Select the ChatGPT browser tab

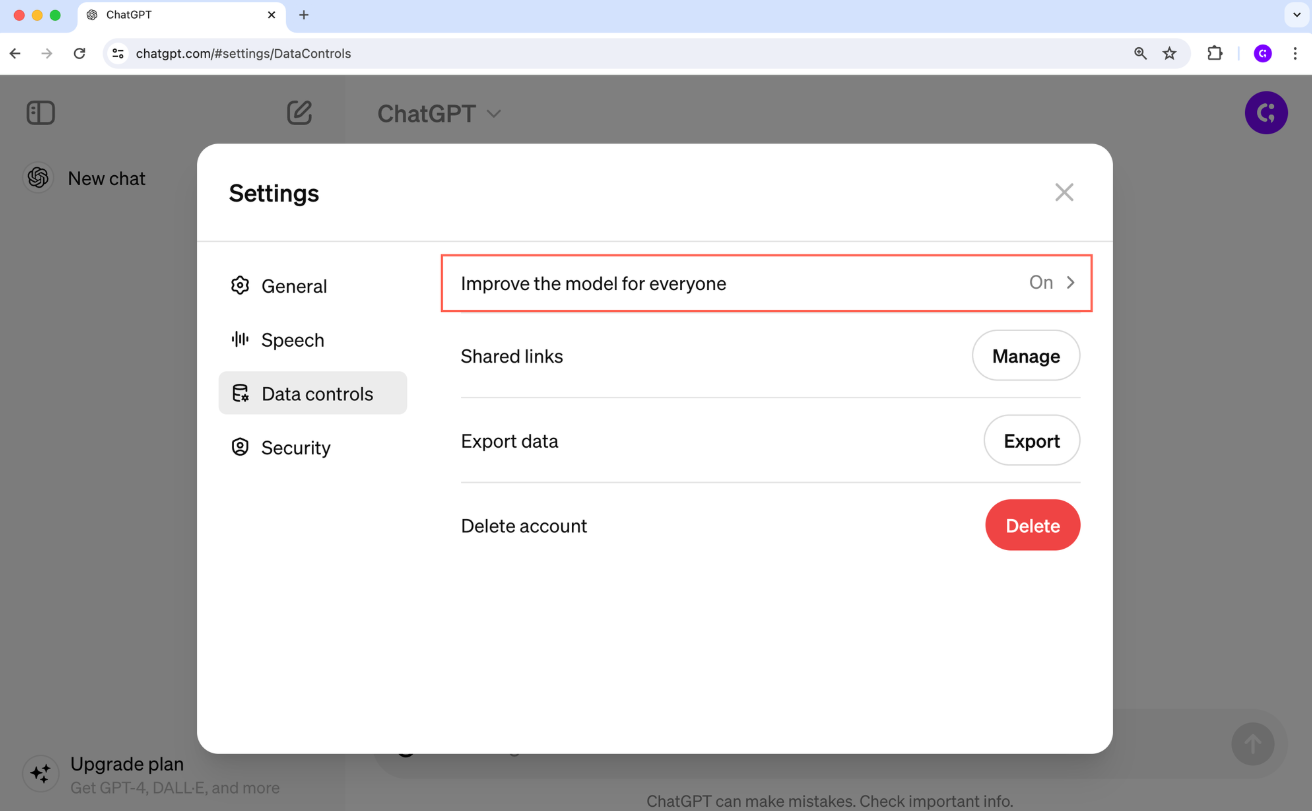[x=182, y=15]
